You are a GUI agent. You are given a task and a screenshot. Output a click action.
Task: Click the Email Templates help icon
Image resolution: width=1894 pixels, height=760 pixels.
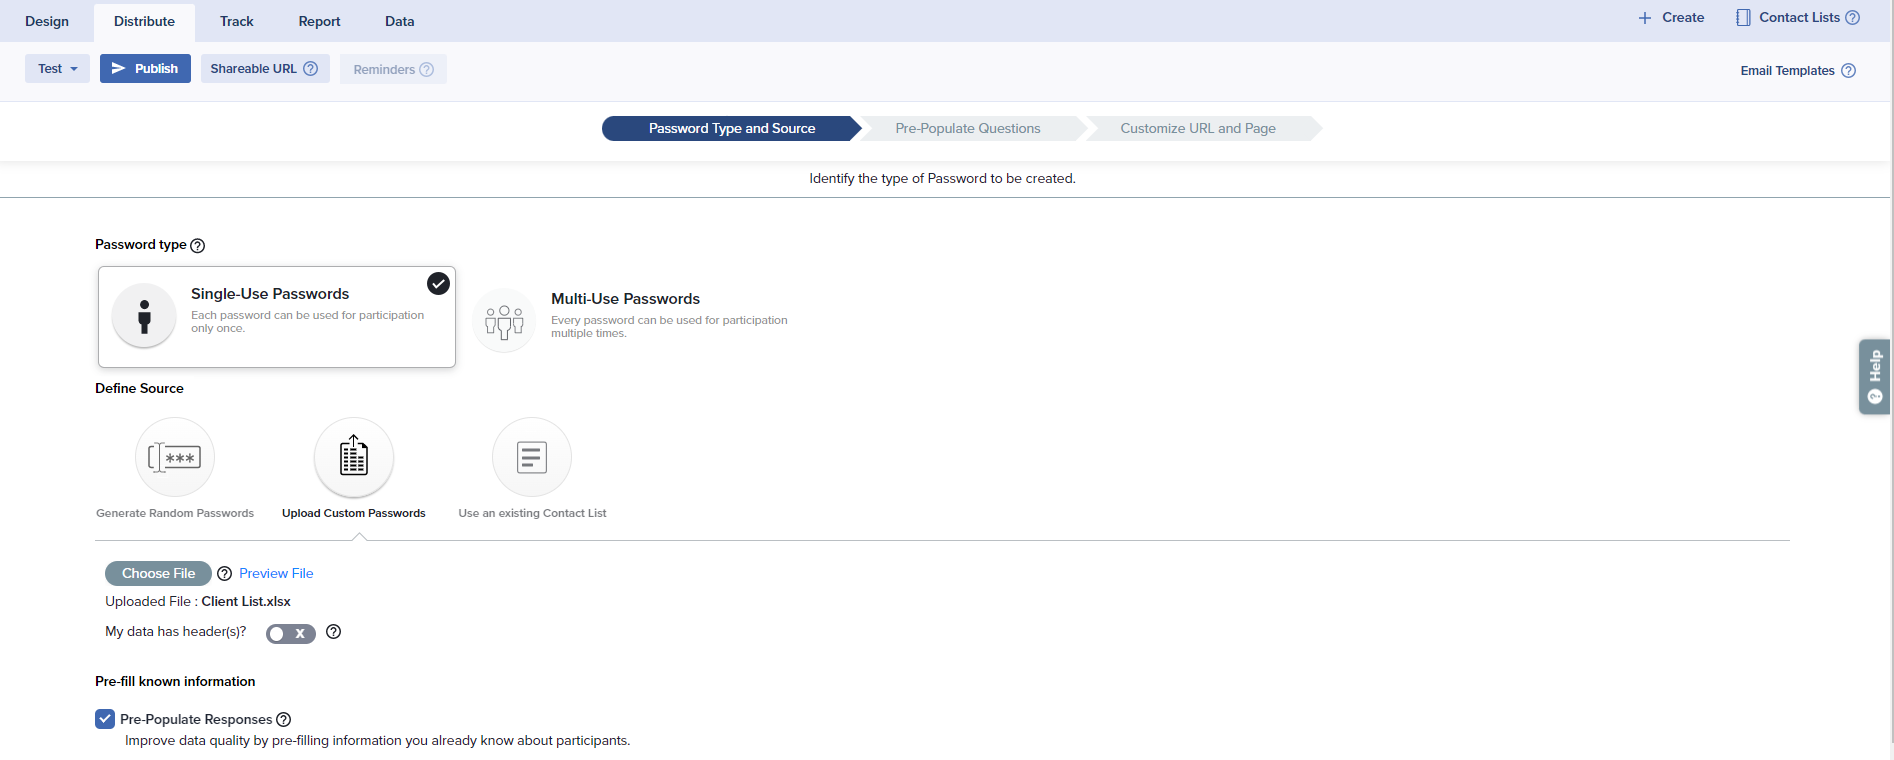click(x=1849, y=71)
